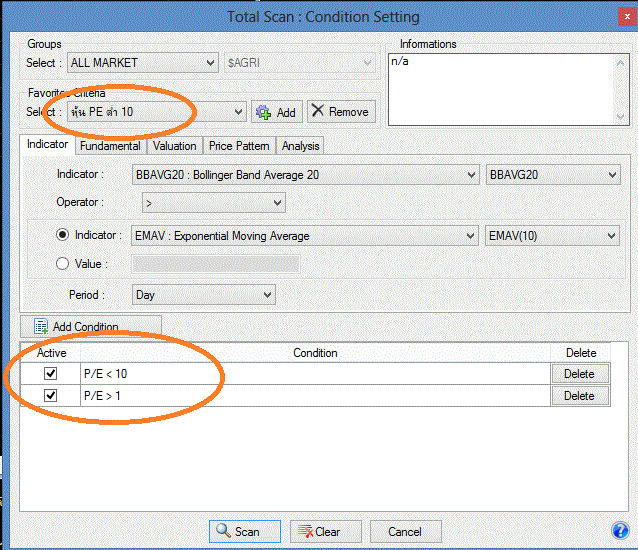Click the Clear button label
The width and height of the screenshot is (638, 550).
(328, 532)
